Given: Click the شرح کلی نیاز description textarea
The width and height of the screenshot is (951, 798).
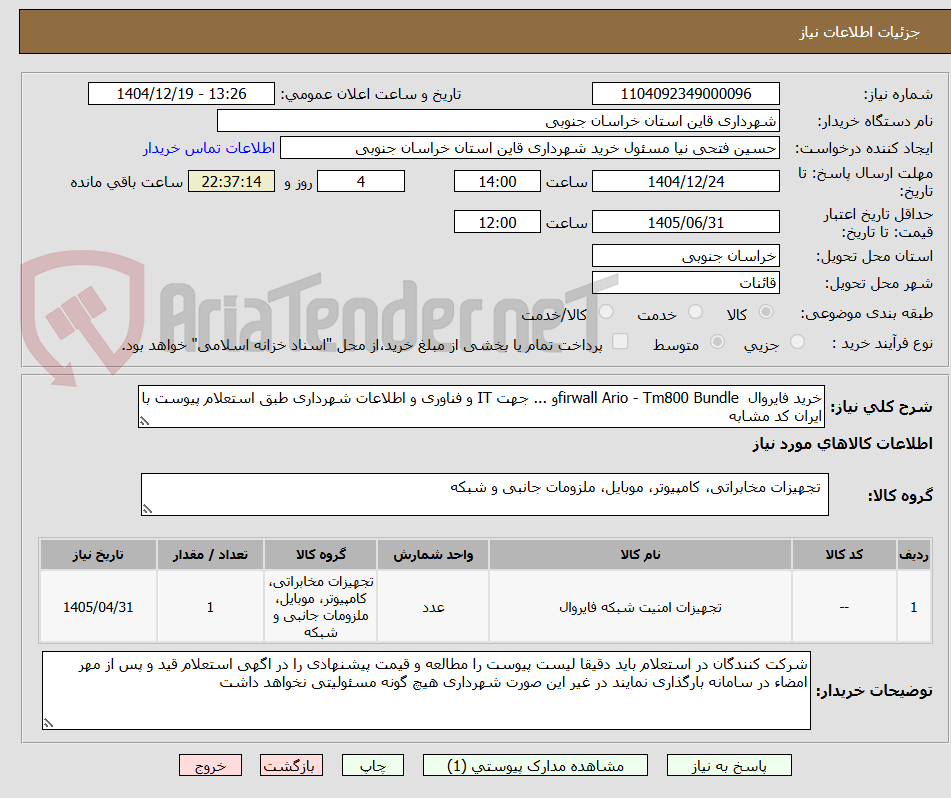Looking at the screenshot, I should point(482,406).
